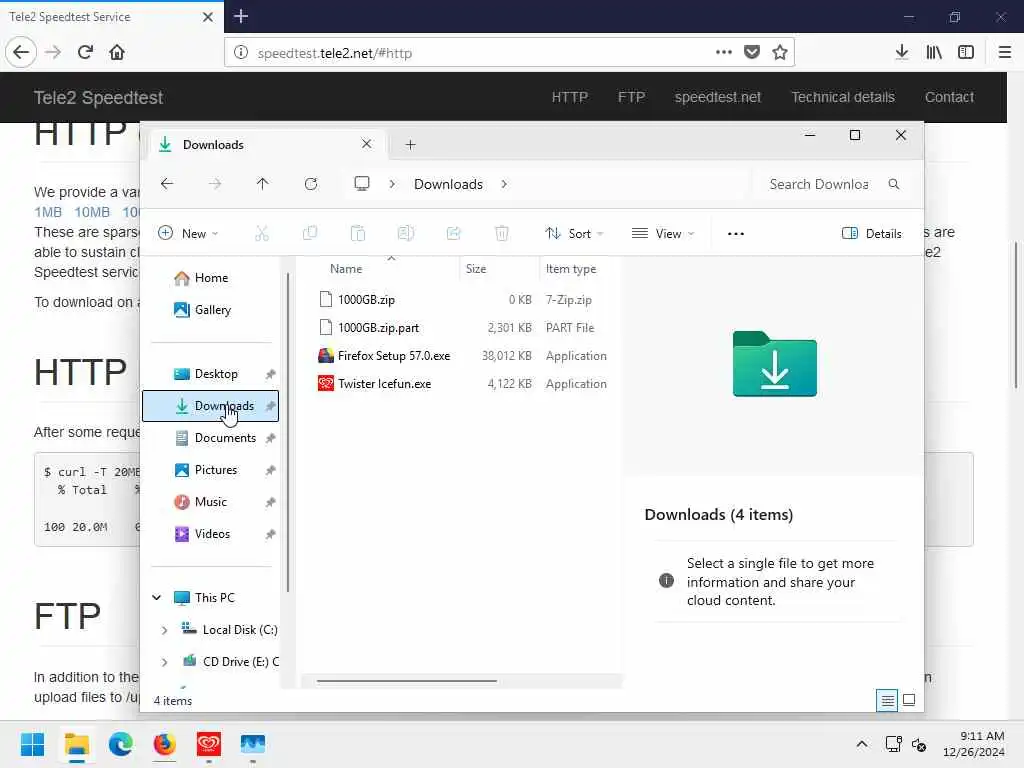
Task: Go back in File Explorer navigation
Action: coord(167,184)
